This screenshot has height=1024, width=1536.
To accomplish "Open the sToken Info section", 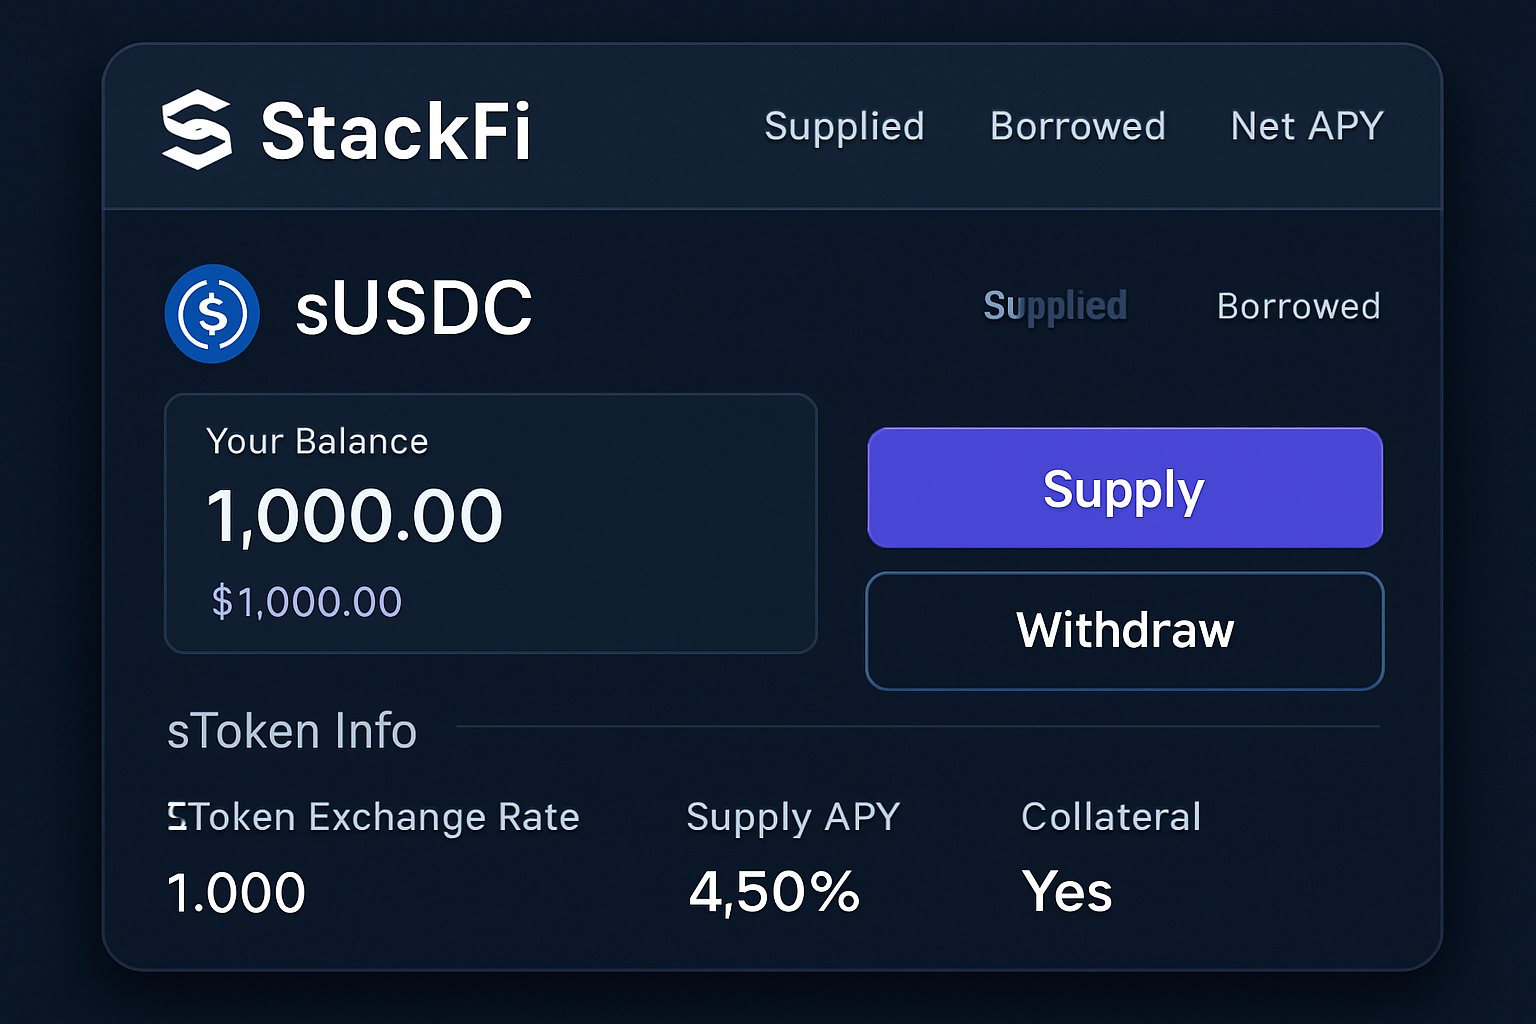I will (x=291, y=731).
